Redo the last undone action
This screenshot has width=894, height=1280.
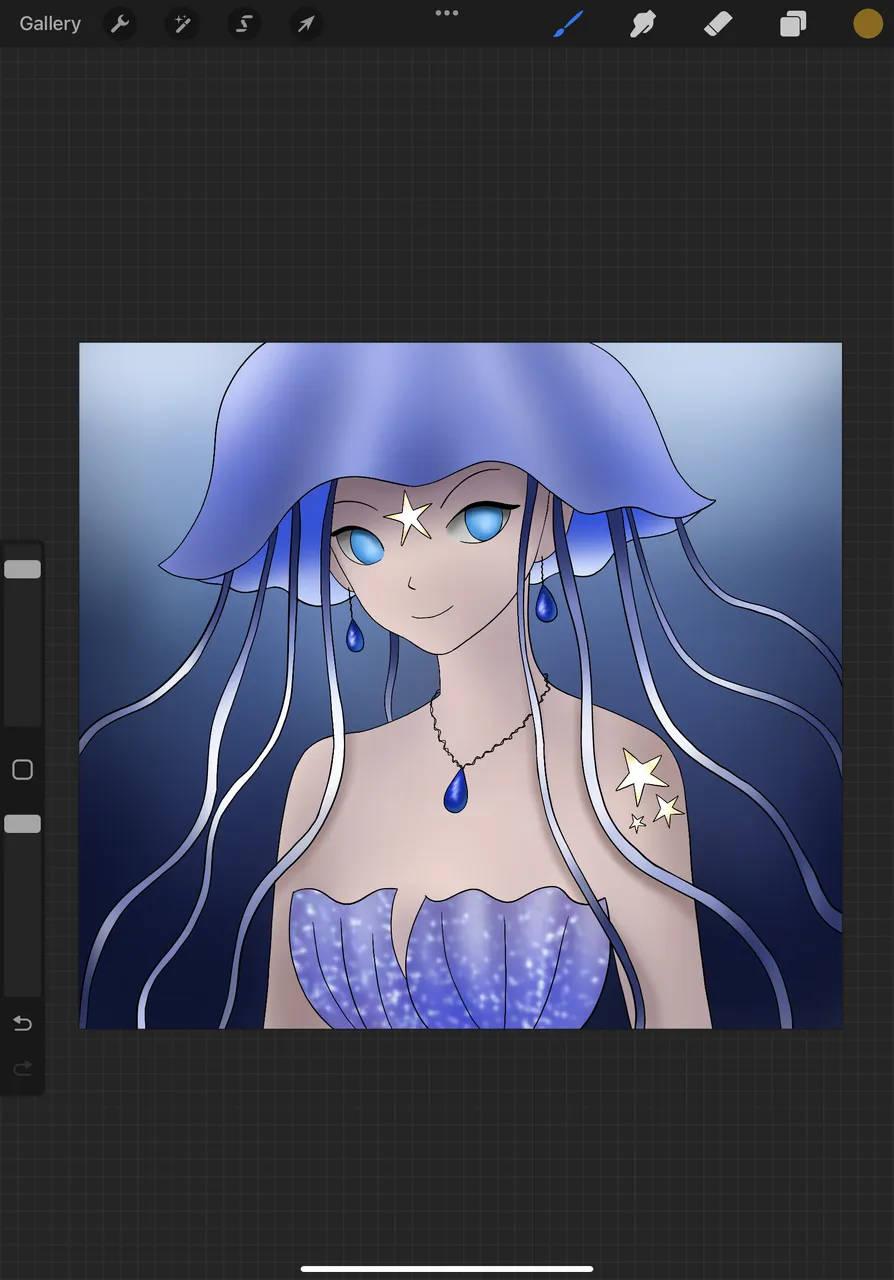click(22, 1069)
